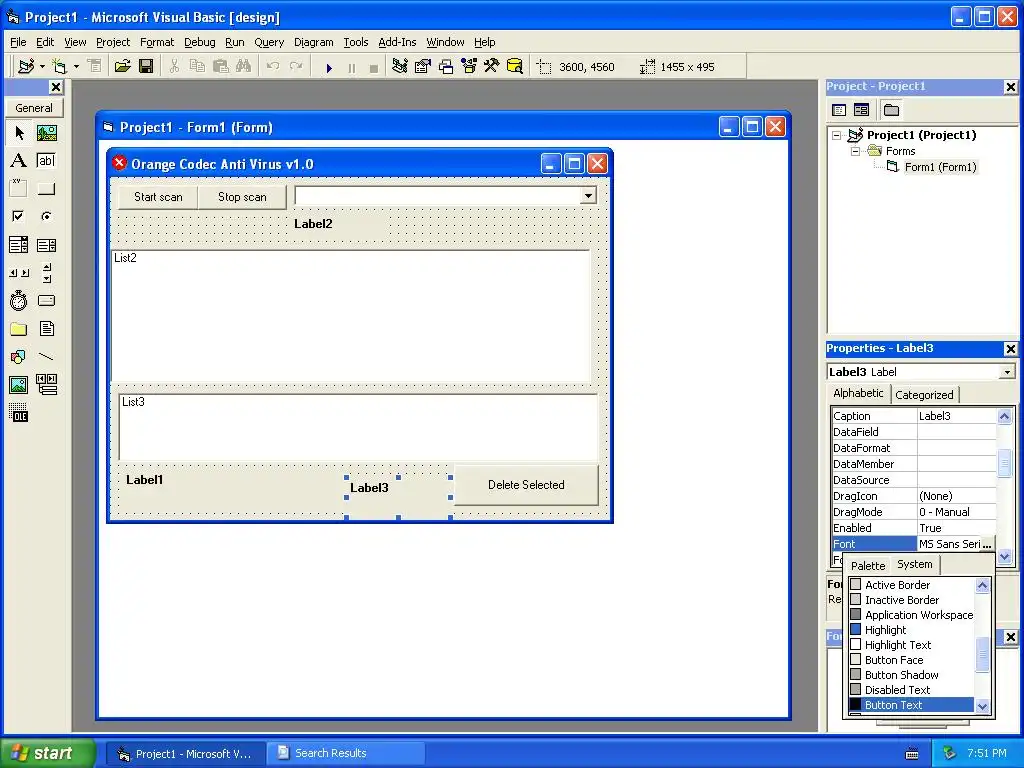
Task: Select the Enabled property row
Action: pyautogui.click(x=914, y=528)
